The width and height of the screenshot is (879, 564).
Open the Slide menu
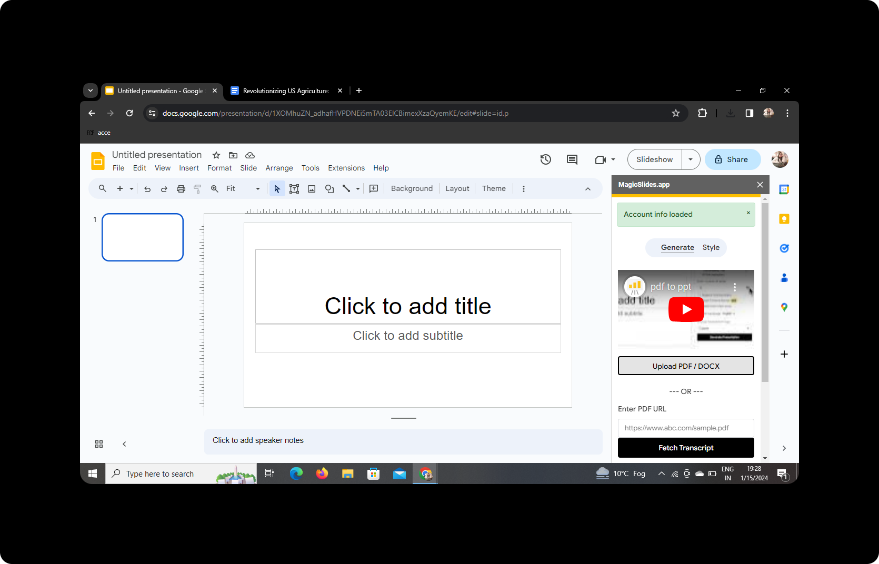tap(248, 168)
